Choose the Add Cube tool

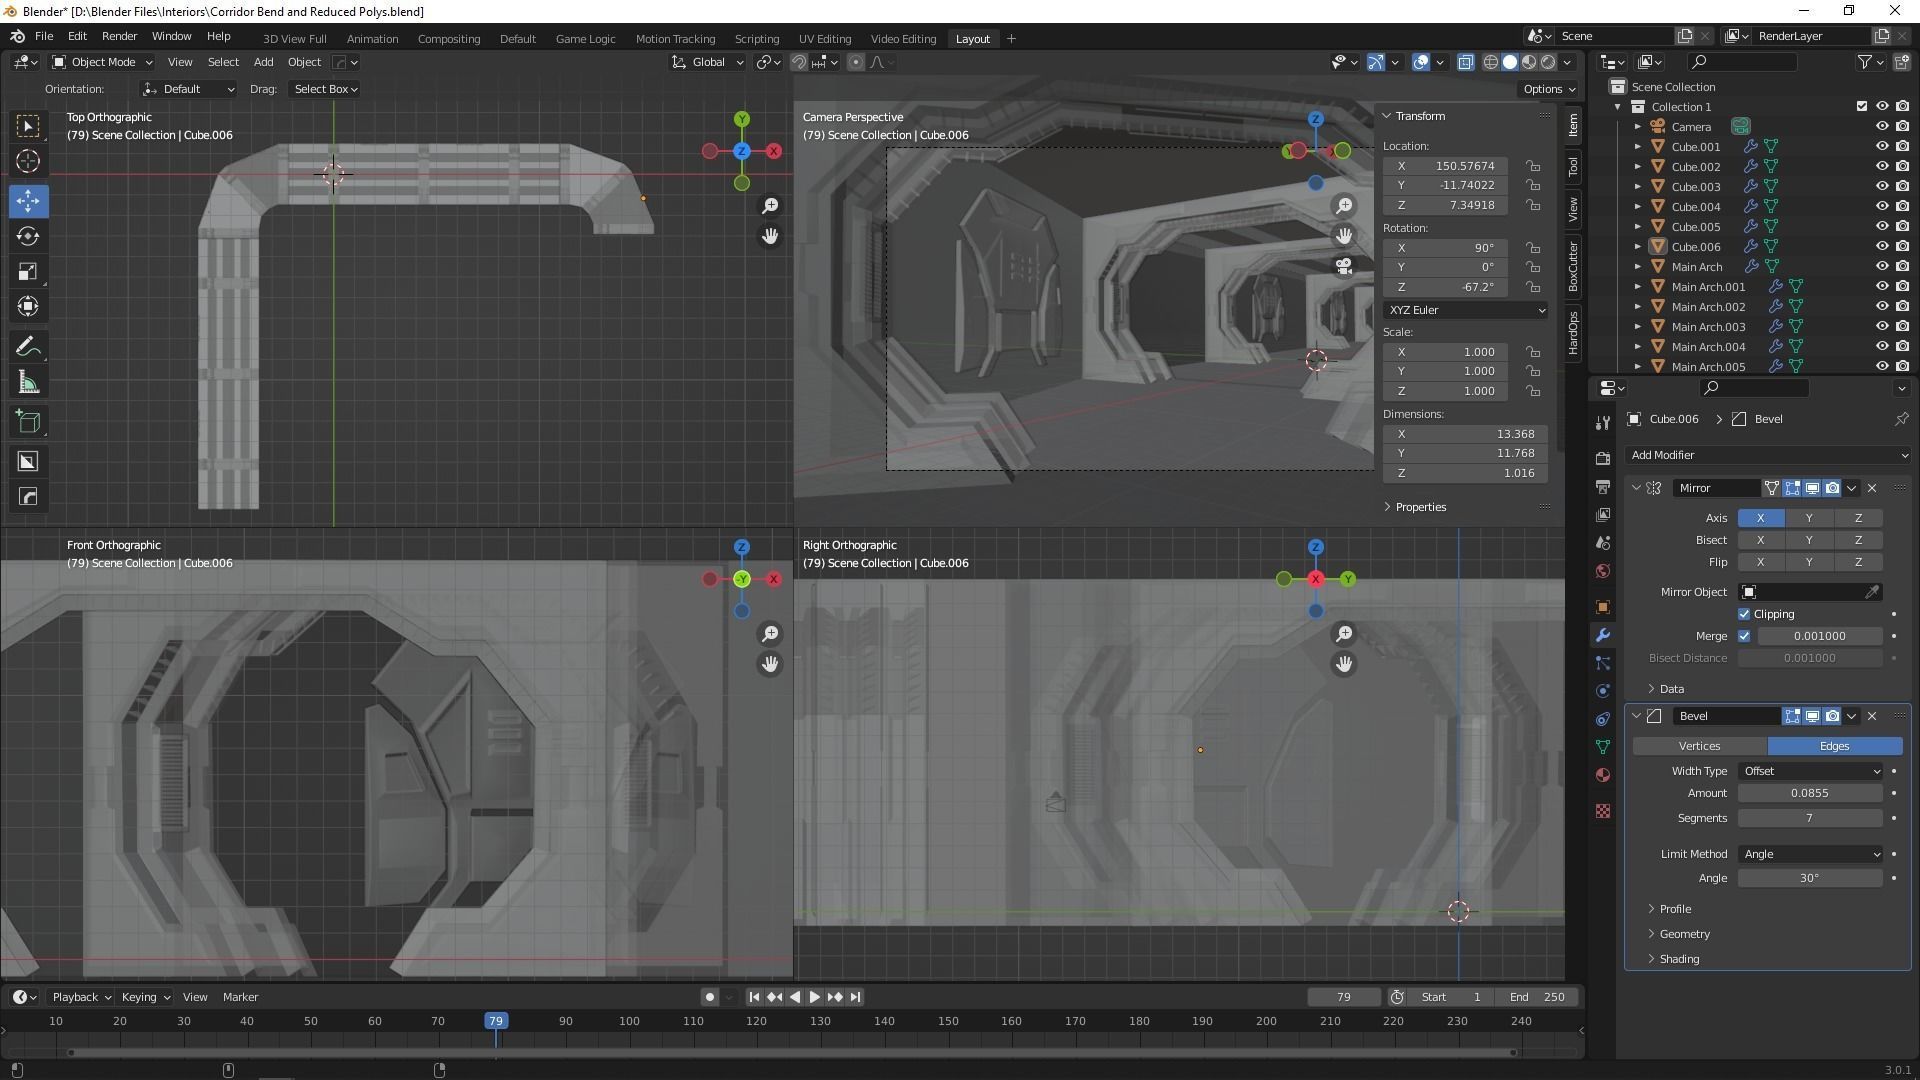[x=28, y=422]
